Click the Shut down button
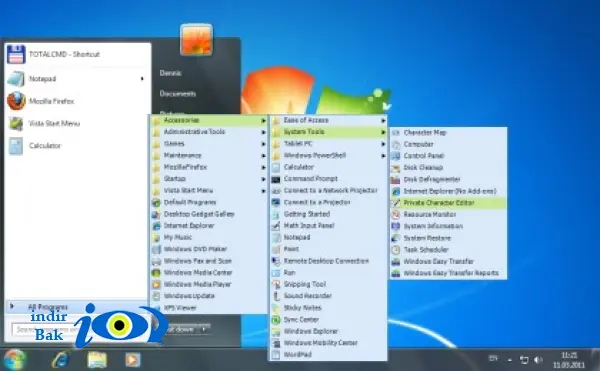Image resolution: width=600 pixels, height=371 pixels. [182, 329]
